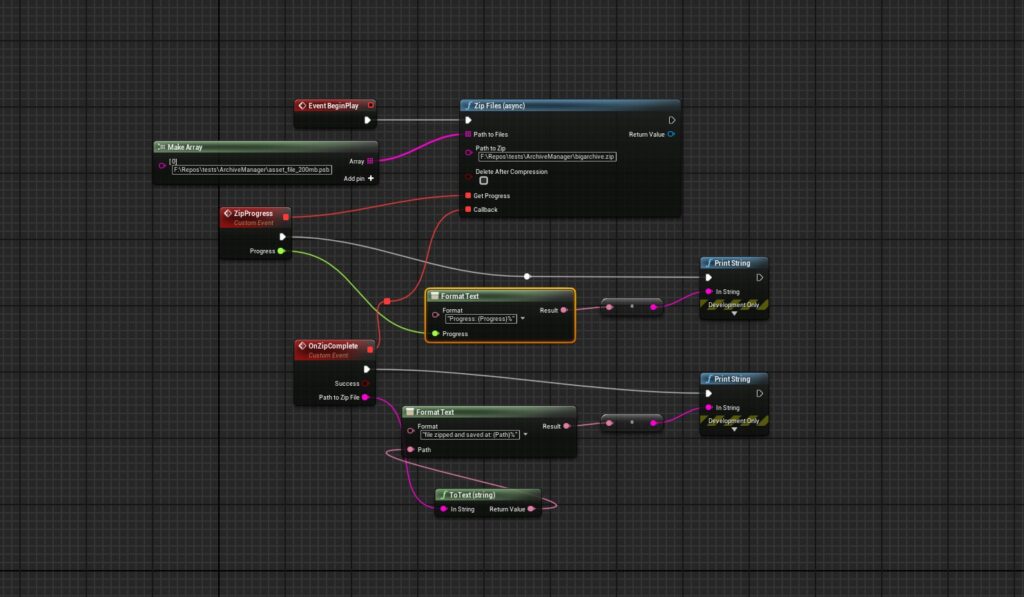Click the Make Array node icon

tap(161, 147)
